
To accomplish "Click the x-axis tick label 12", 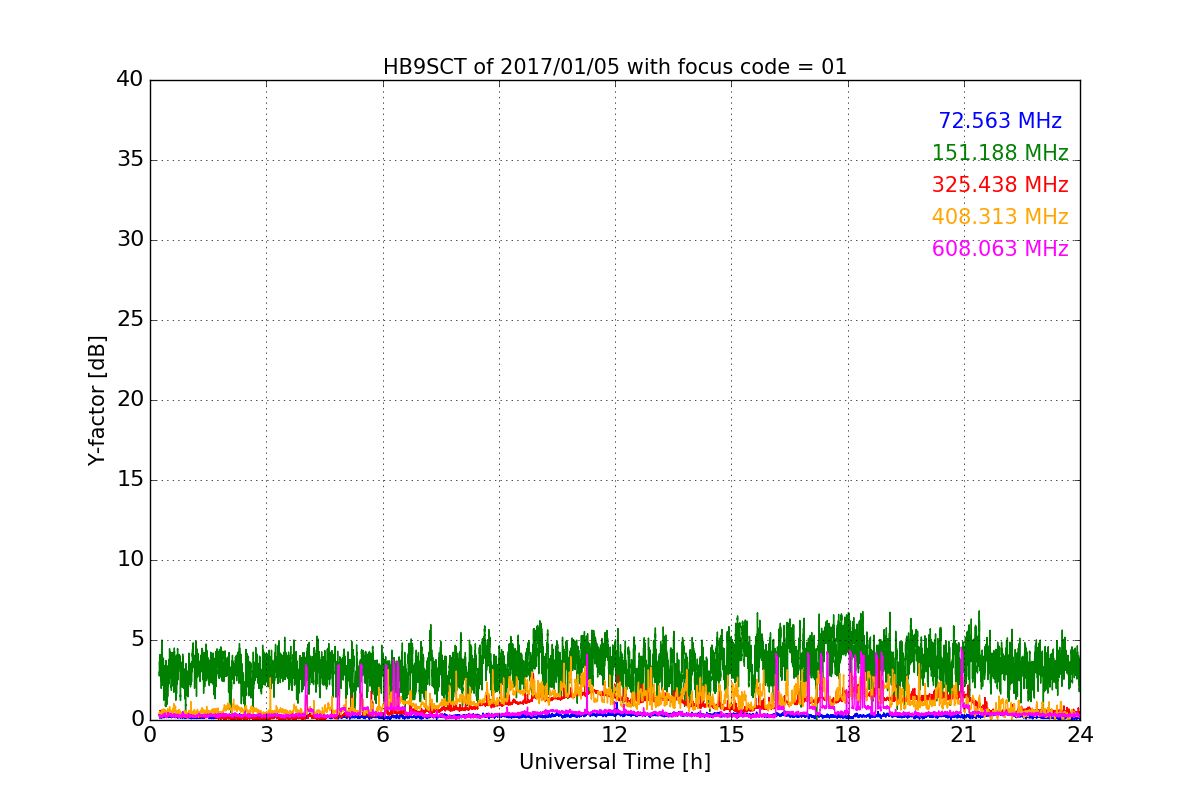I will pyautogui.click(x=615, y=734).
